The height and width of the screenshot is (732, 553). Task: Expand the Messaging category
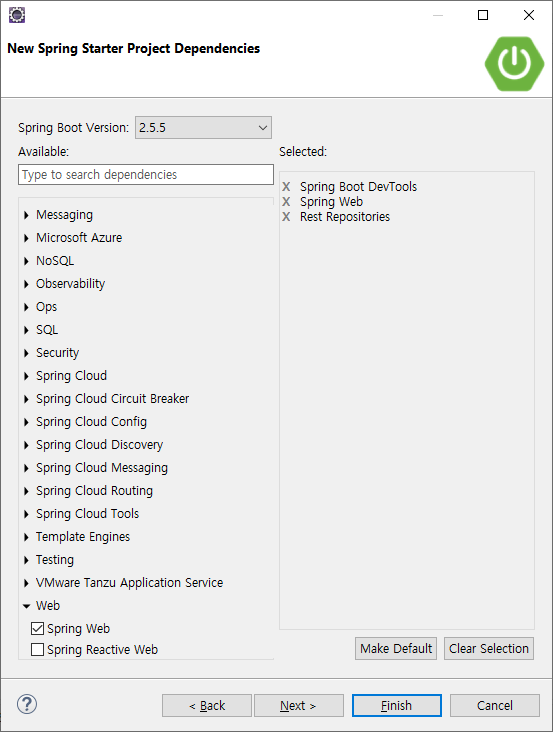(x=26, y=215)
